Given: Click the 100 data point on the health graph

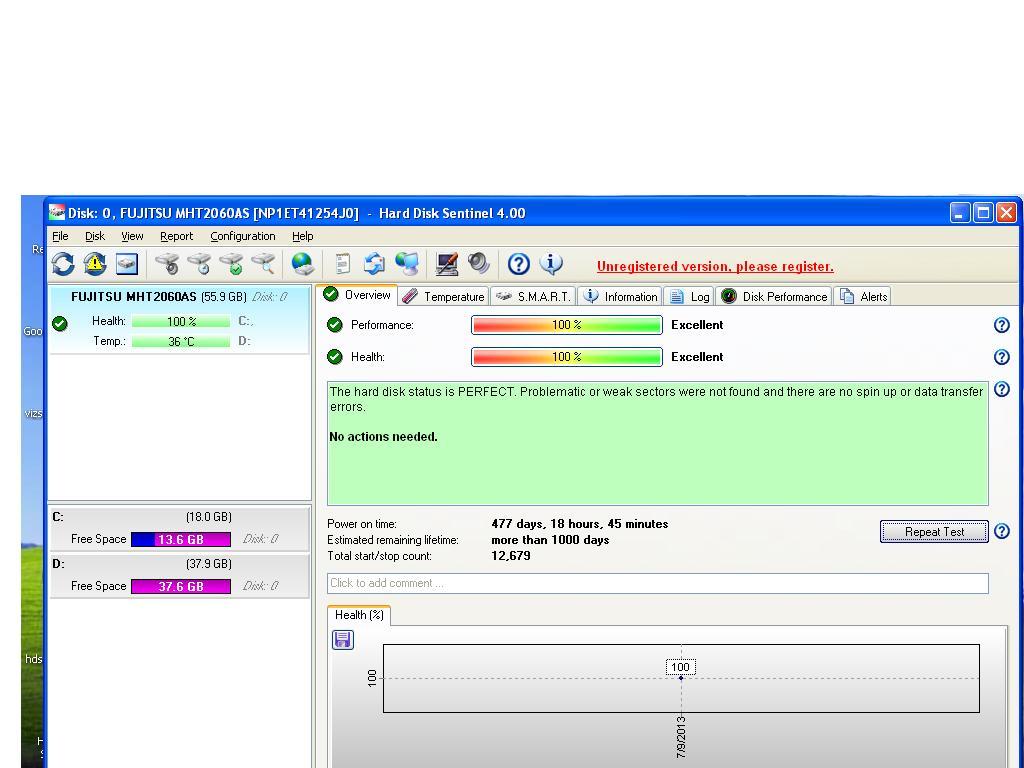Looking at the screenshot, I should point(681,678).
